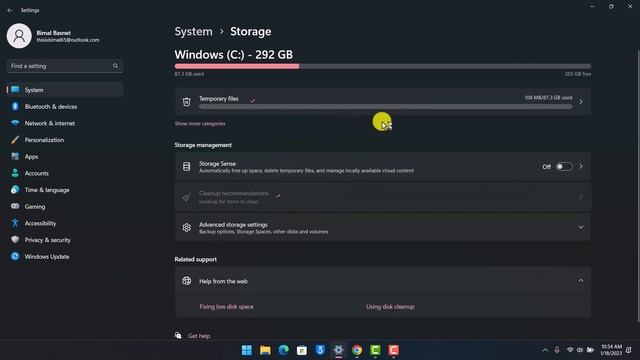
Task: Open Fixing low disk space link
Action: point(227,307)
